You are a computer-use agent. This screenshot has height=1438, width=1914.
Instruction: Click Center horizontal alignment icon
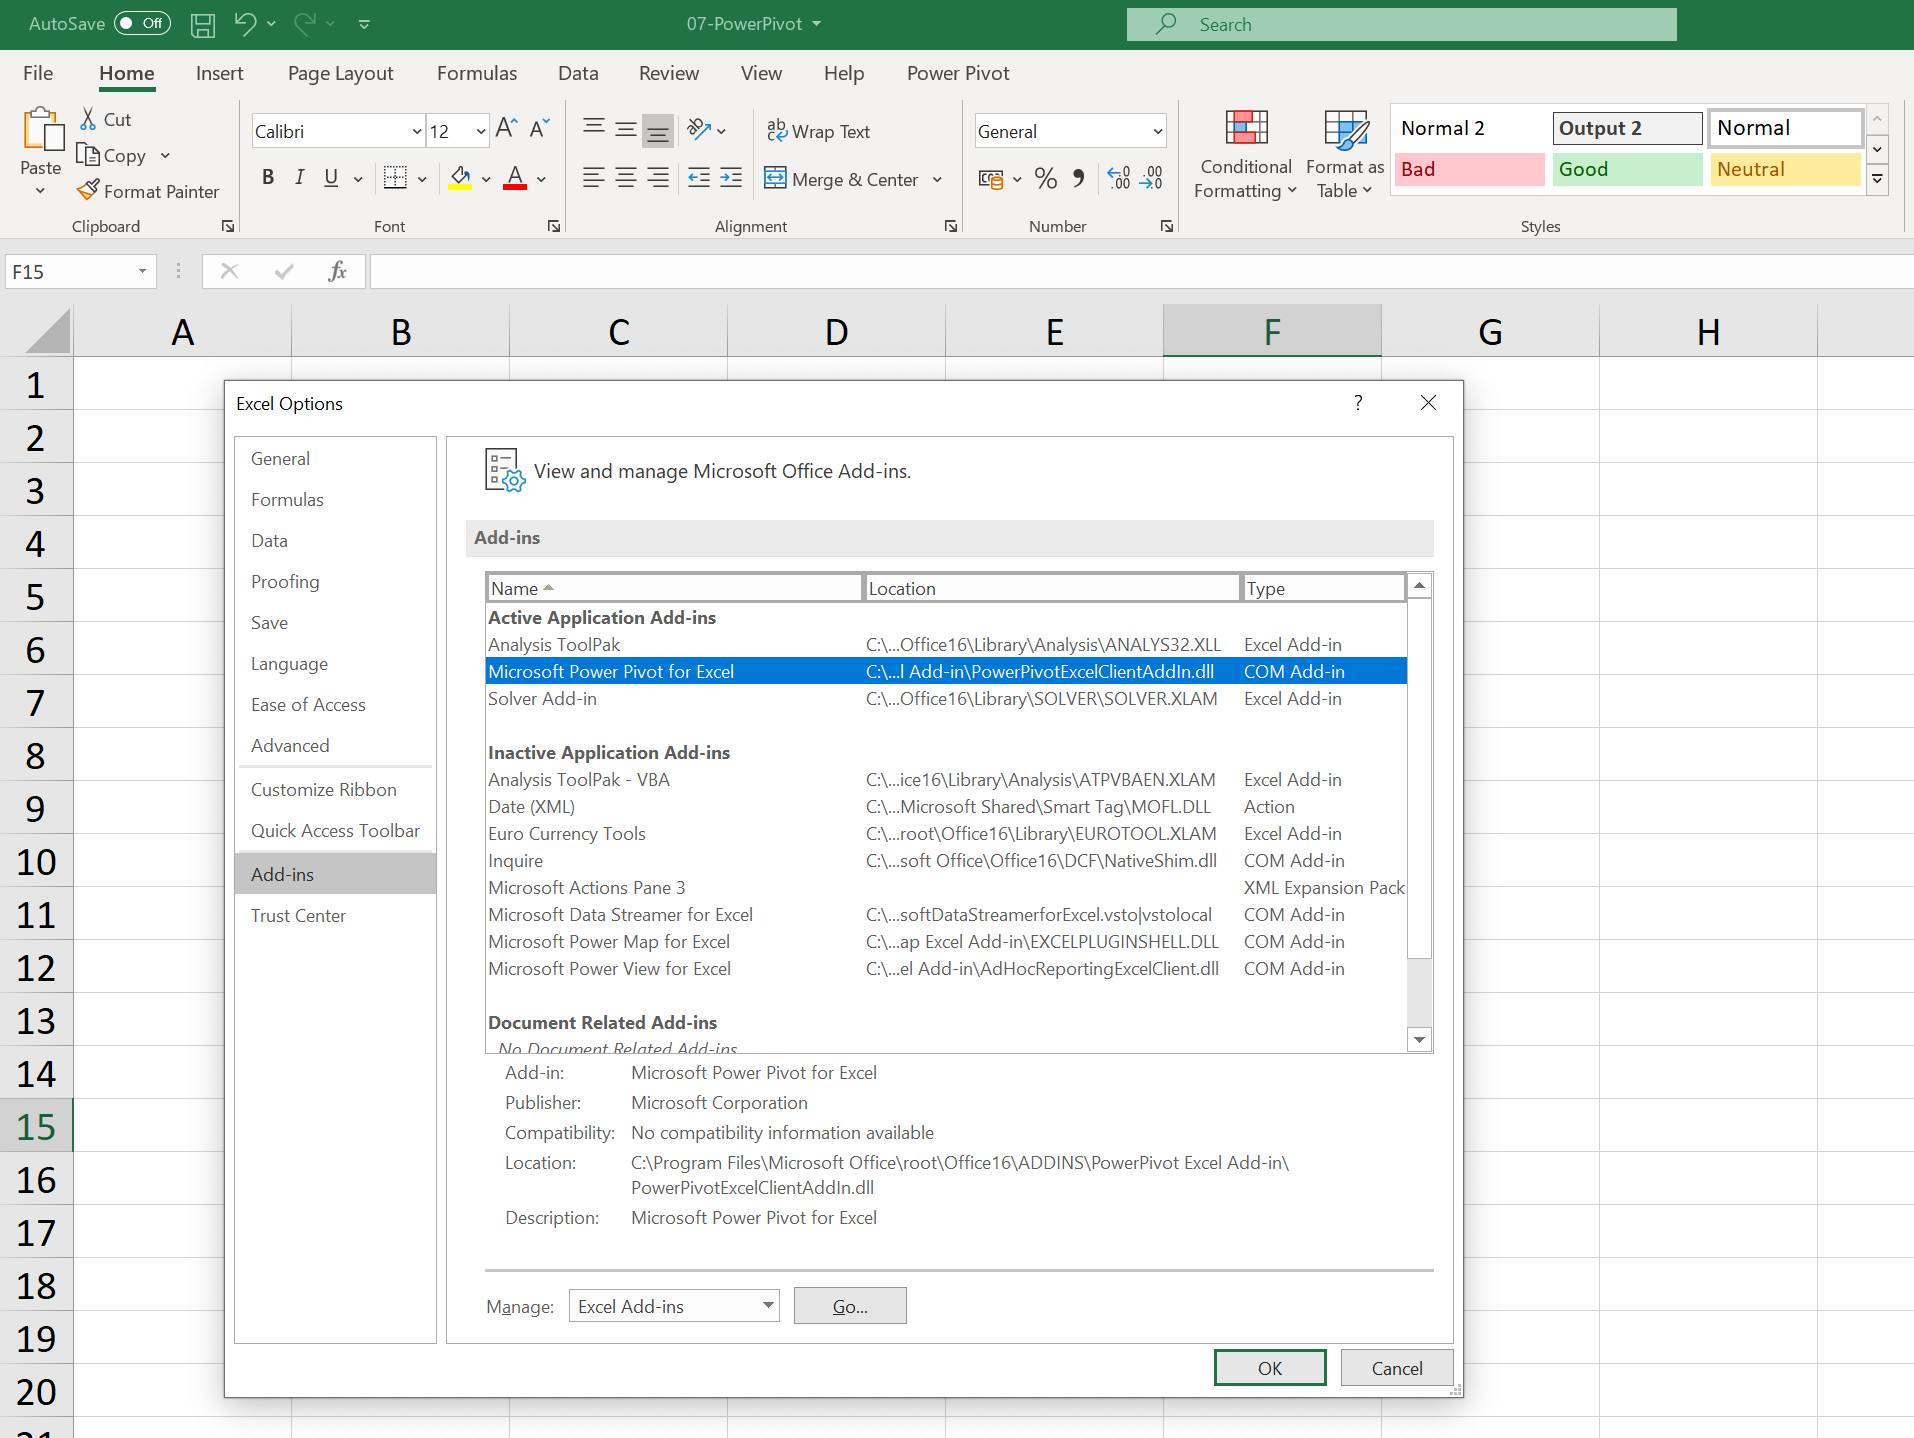pos(626,178)
